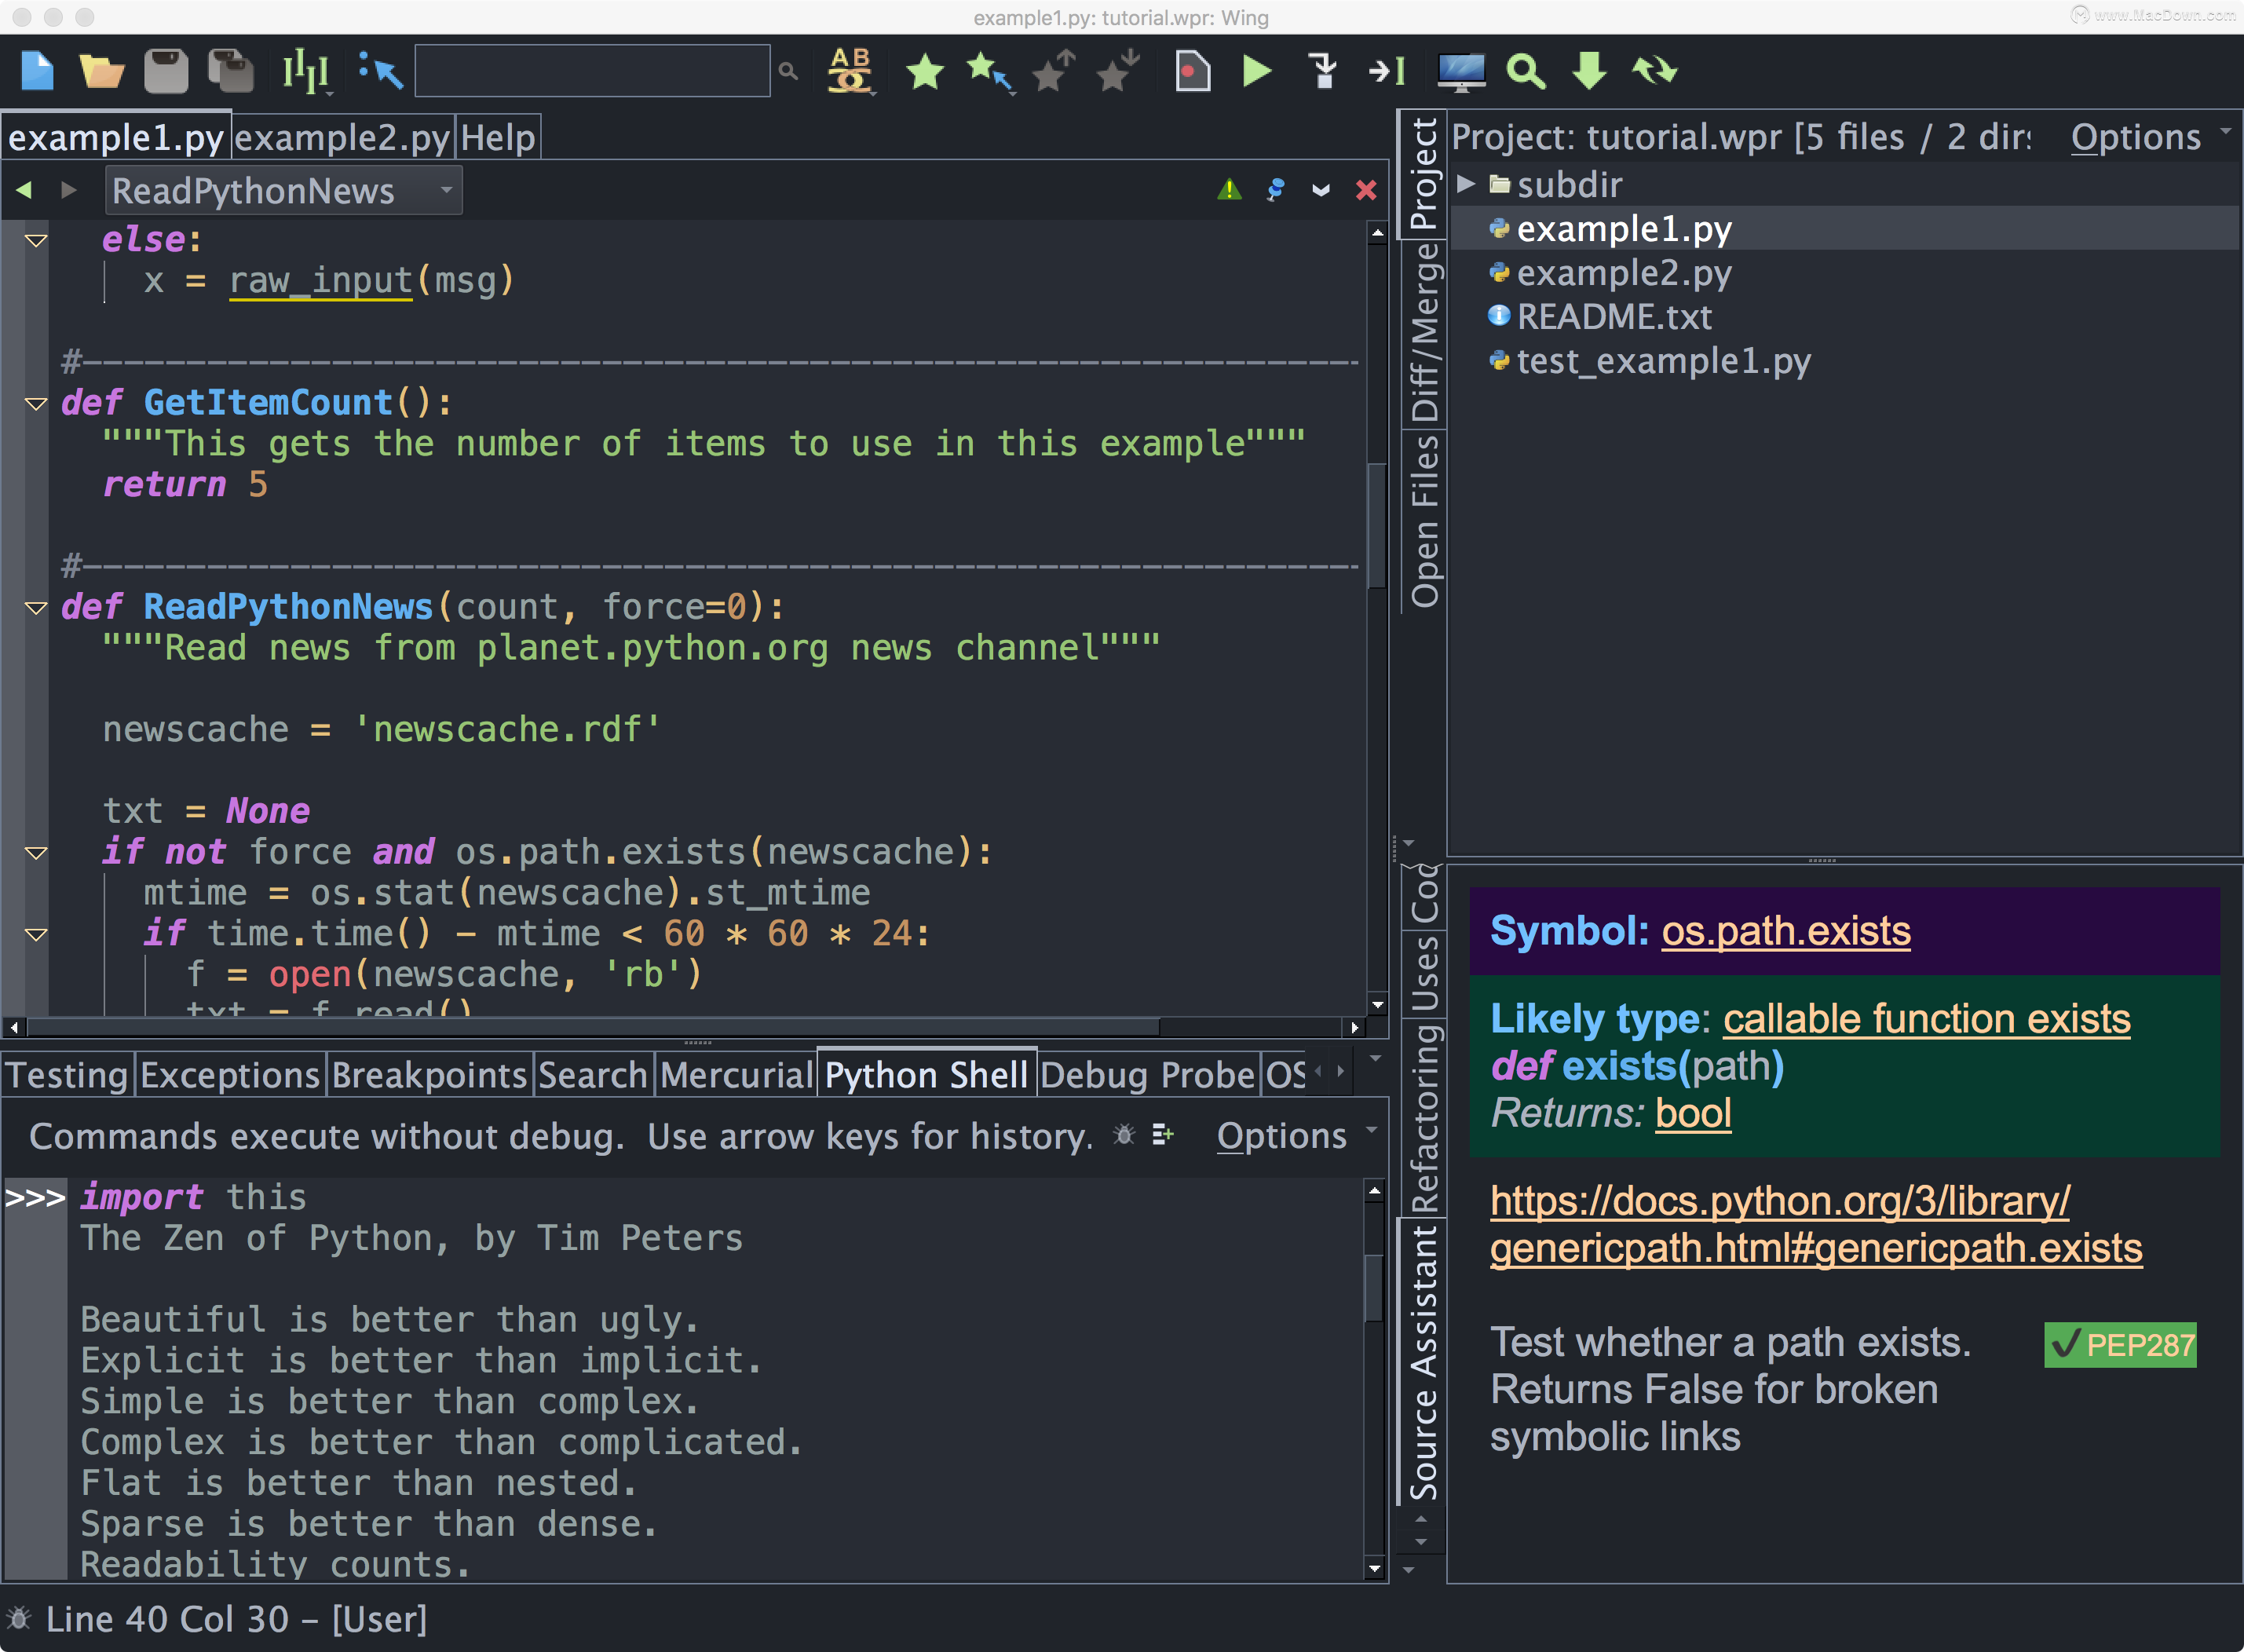Collapse the else block fold marker
2244x1652 pixels.
[36, 241]
